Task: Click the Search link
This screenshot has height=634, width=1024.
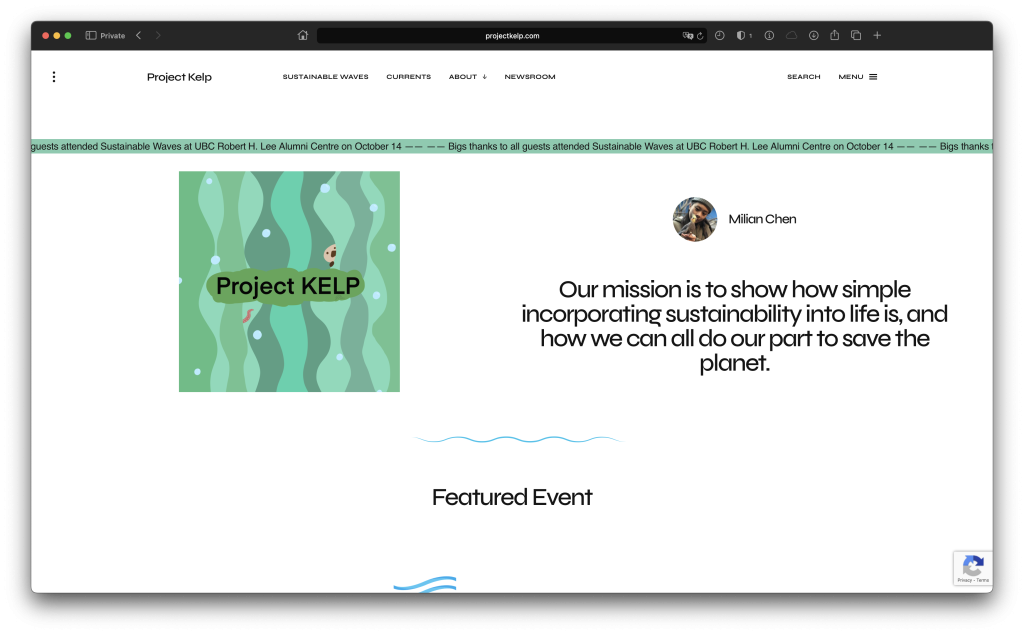Action: 803,77
